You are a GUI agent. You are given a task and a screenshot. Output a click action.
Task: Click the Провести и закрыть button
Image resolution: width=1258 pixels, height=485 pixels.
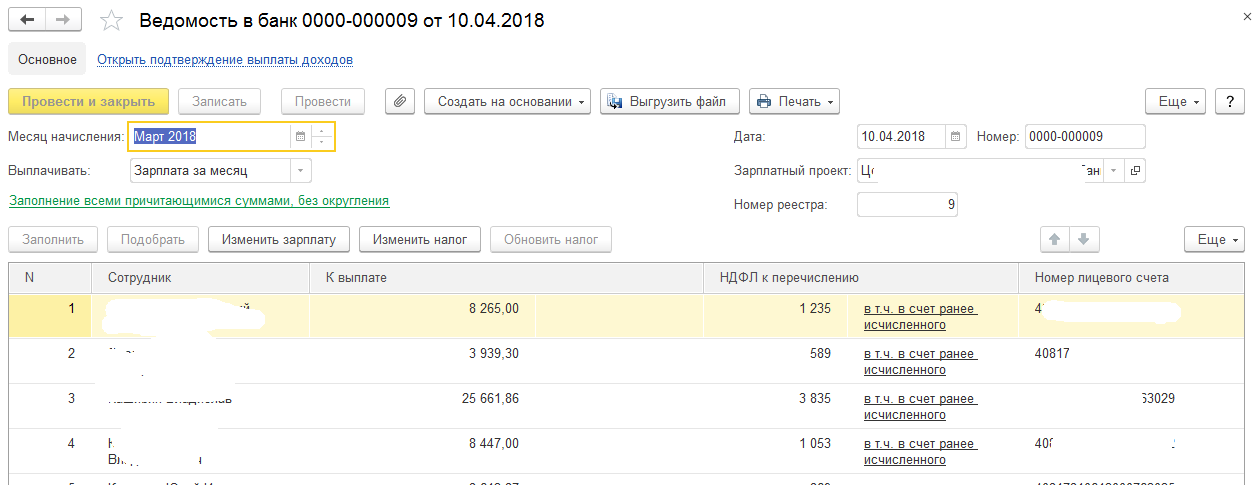click(88, 101)
